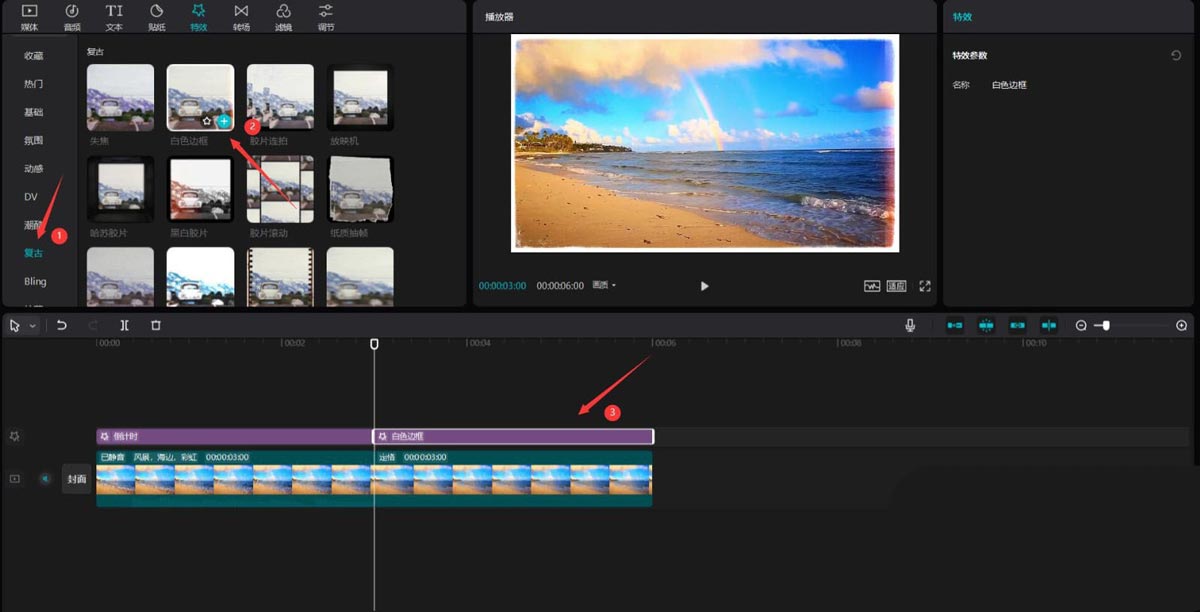Toggle mute on the main video track
This screenshot has width=1200, height=612.
click(45, 479)
